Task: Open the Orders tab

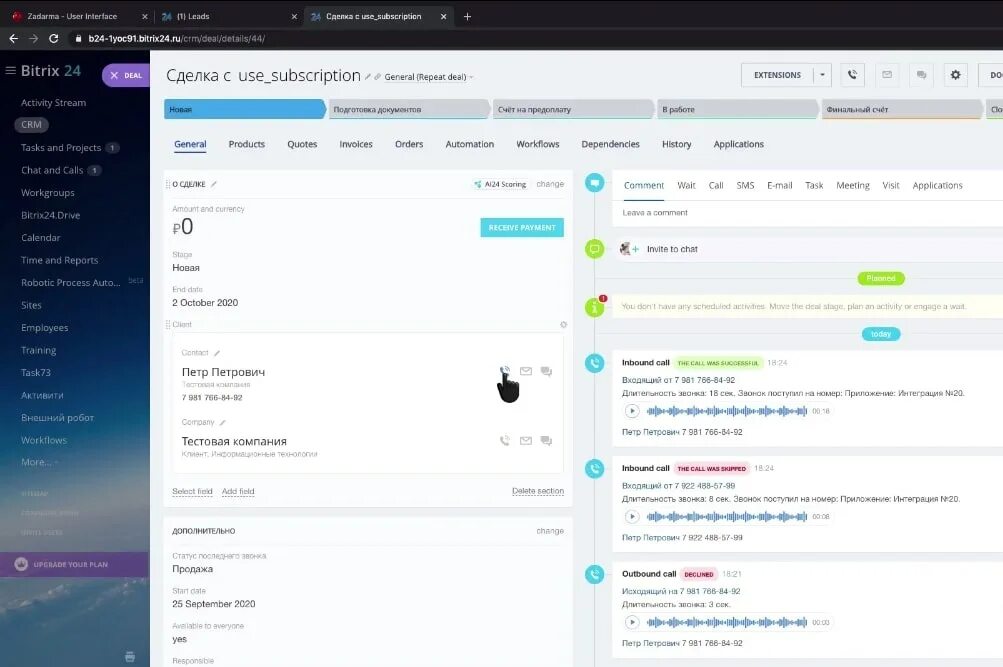Action: click(409, 144)
